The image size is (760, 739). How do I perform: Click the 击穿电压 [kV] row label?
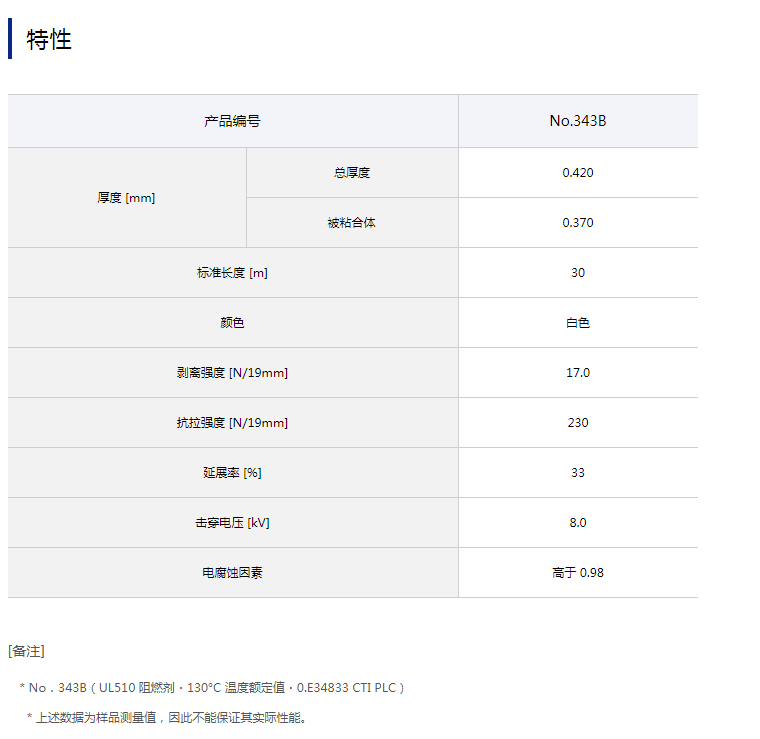pyautogui.click(x=232, y=523)
